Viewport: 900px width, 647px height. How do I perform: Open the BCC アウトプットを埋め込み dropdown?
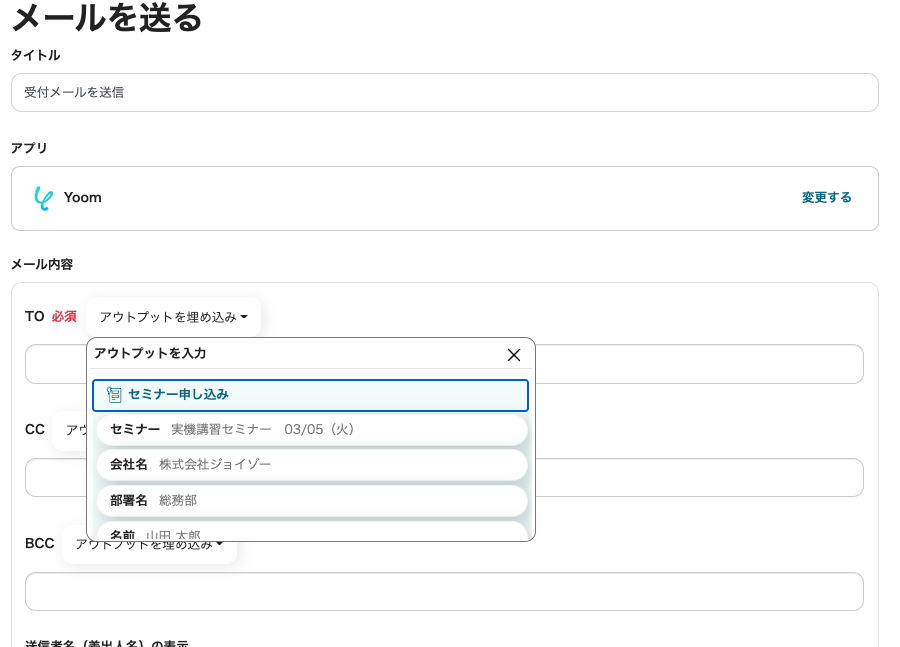(149, 544)
